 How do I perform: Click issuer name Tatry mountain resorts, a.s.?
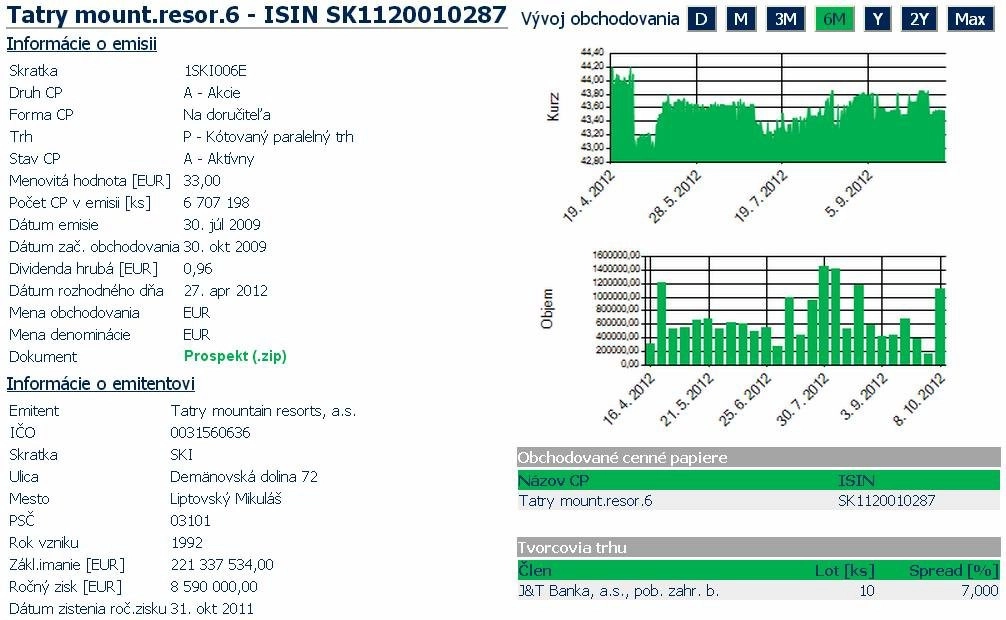click(x=263, y=411)
